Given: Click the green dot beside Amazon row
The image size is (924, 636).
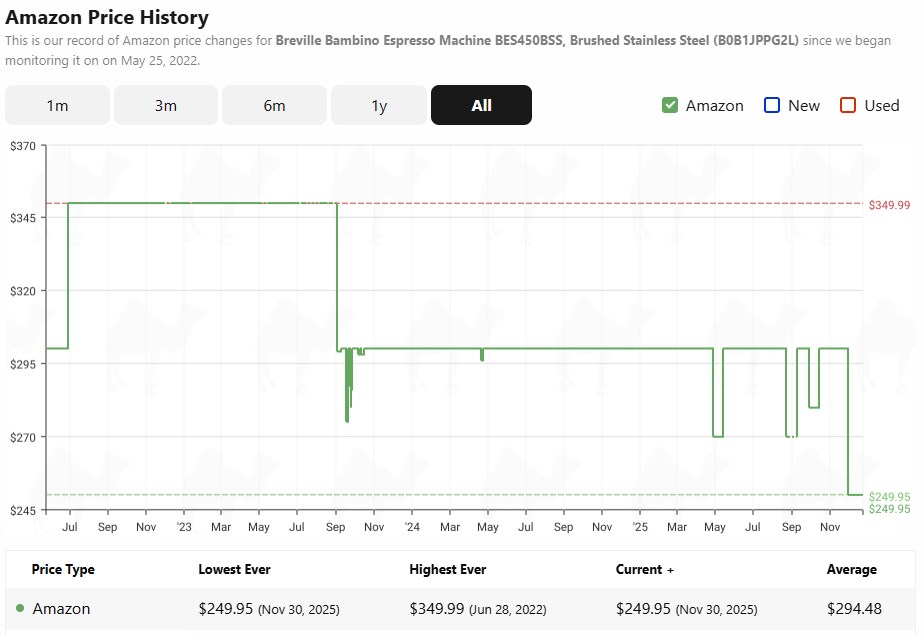Looking at the screenshot, I should click(x=20, y=608).
